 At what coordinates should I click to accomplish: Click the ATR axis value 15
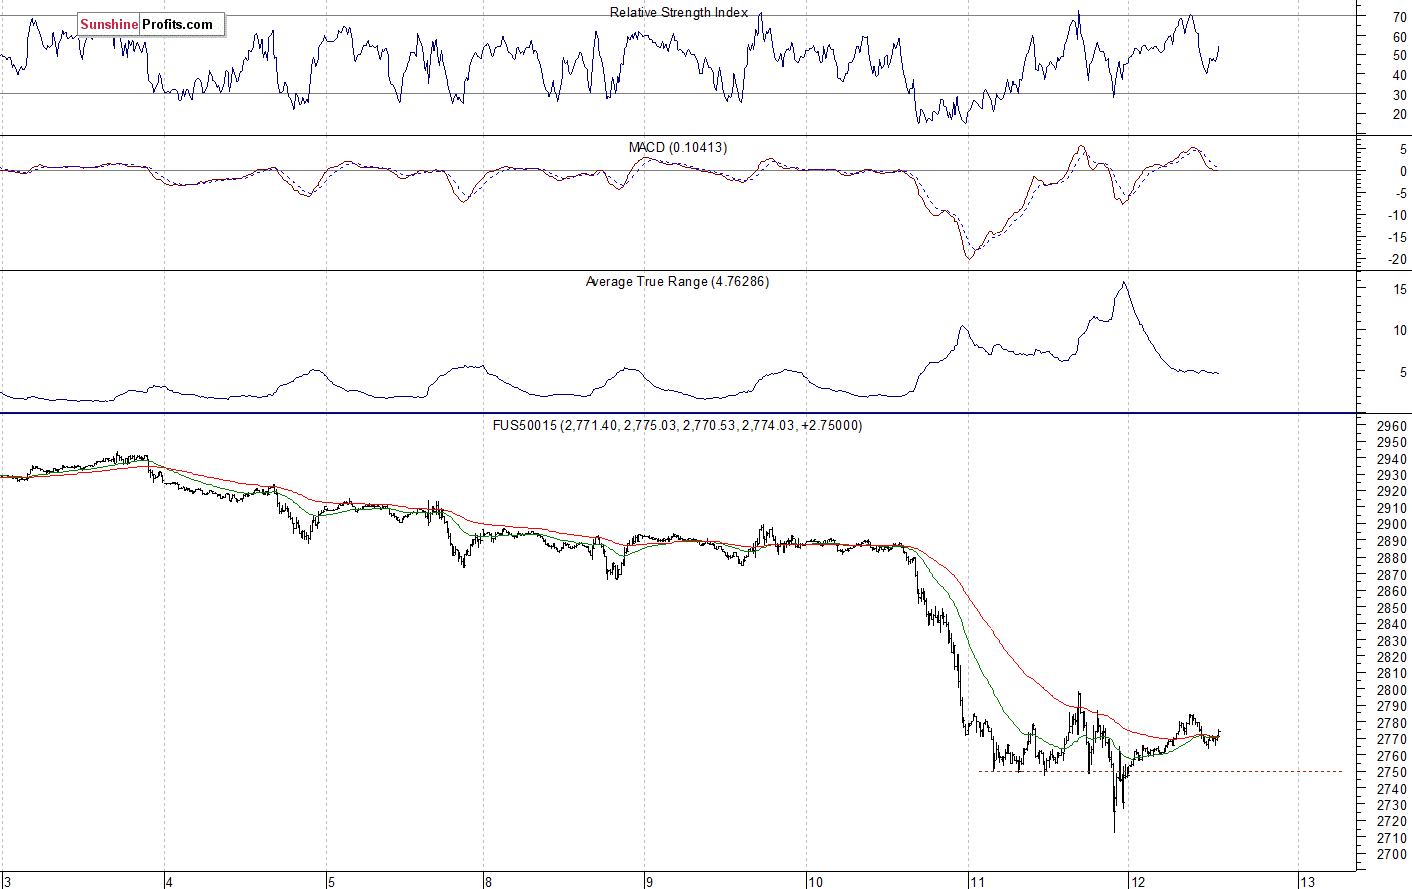tap(1399, 289)
